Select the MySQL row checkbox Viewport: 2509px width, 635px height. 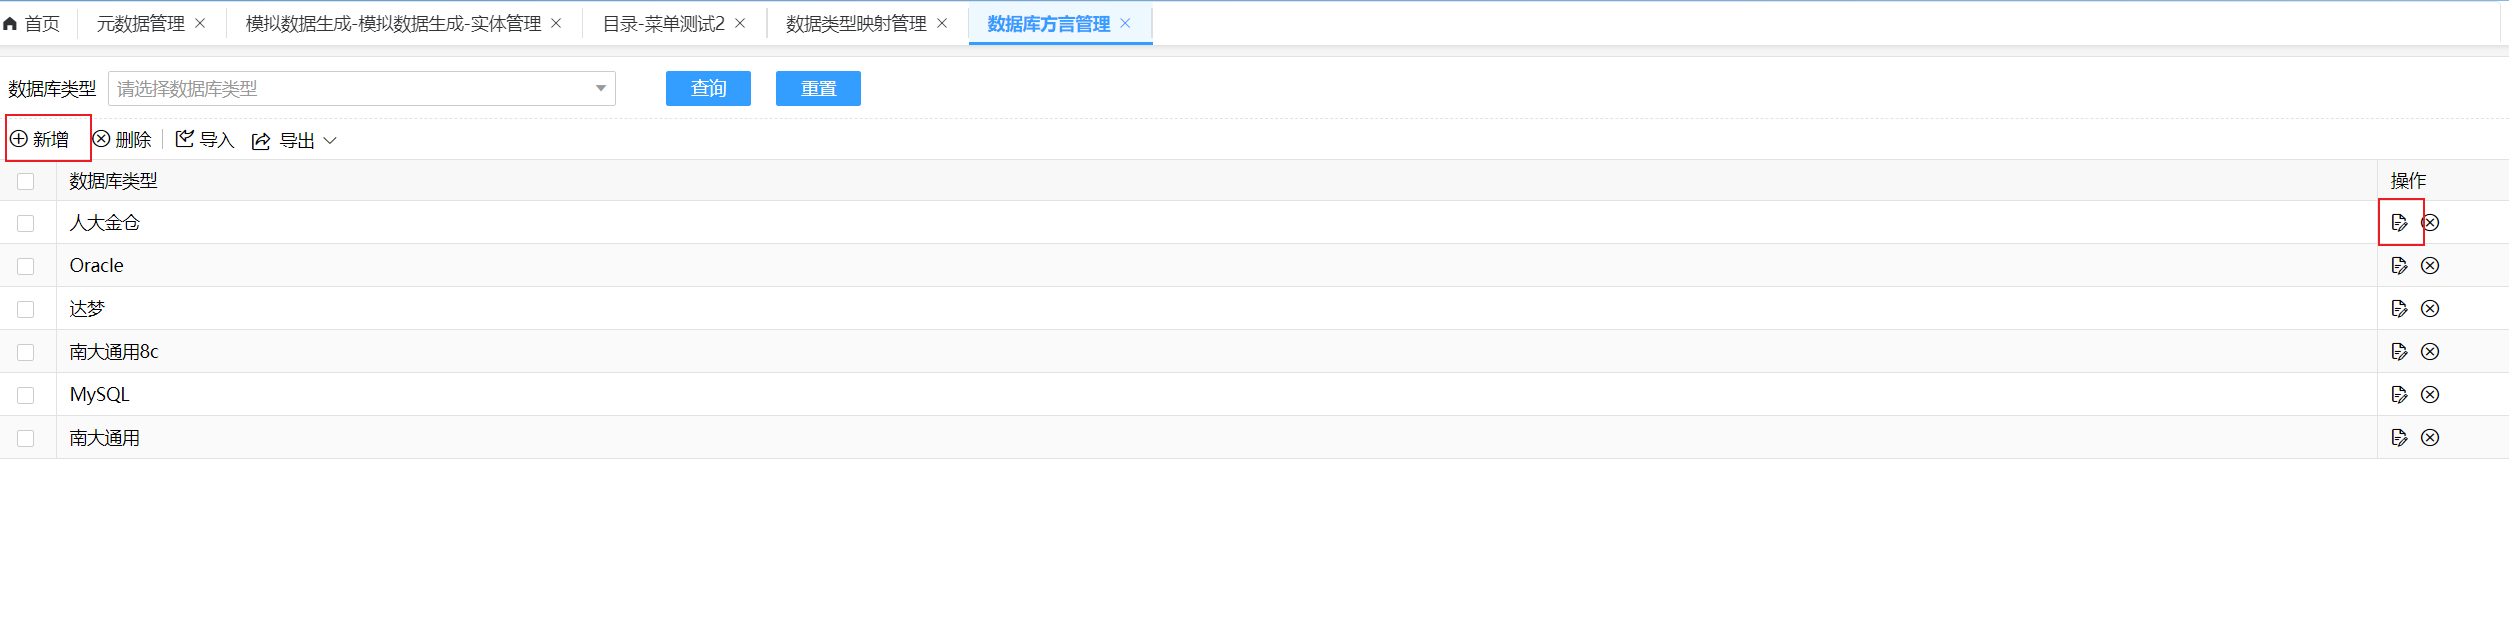pyautogui.click(x=26, y=396)
